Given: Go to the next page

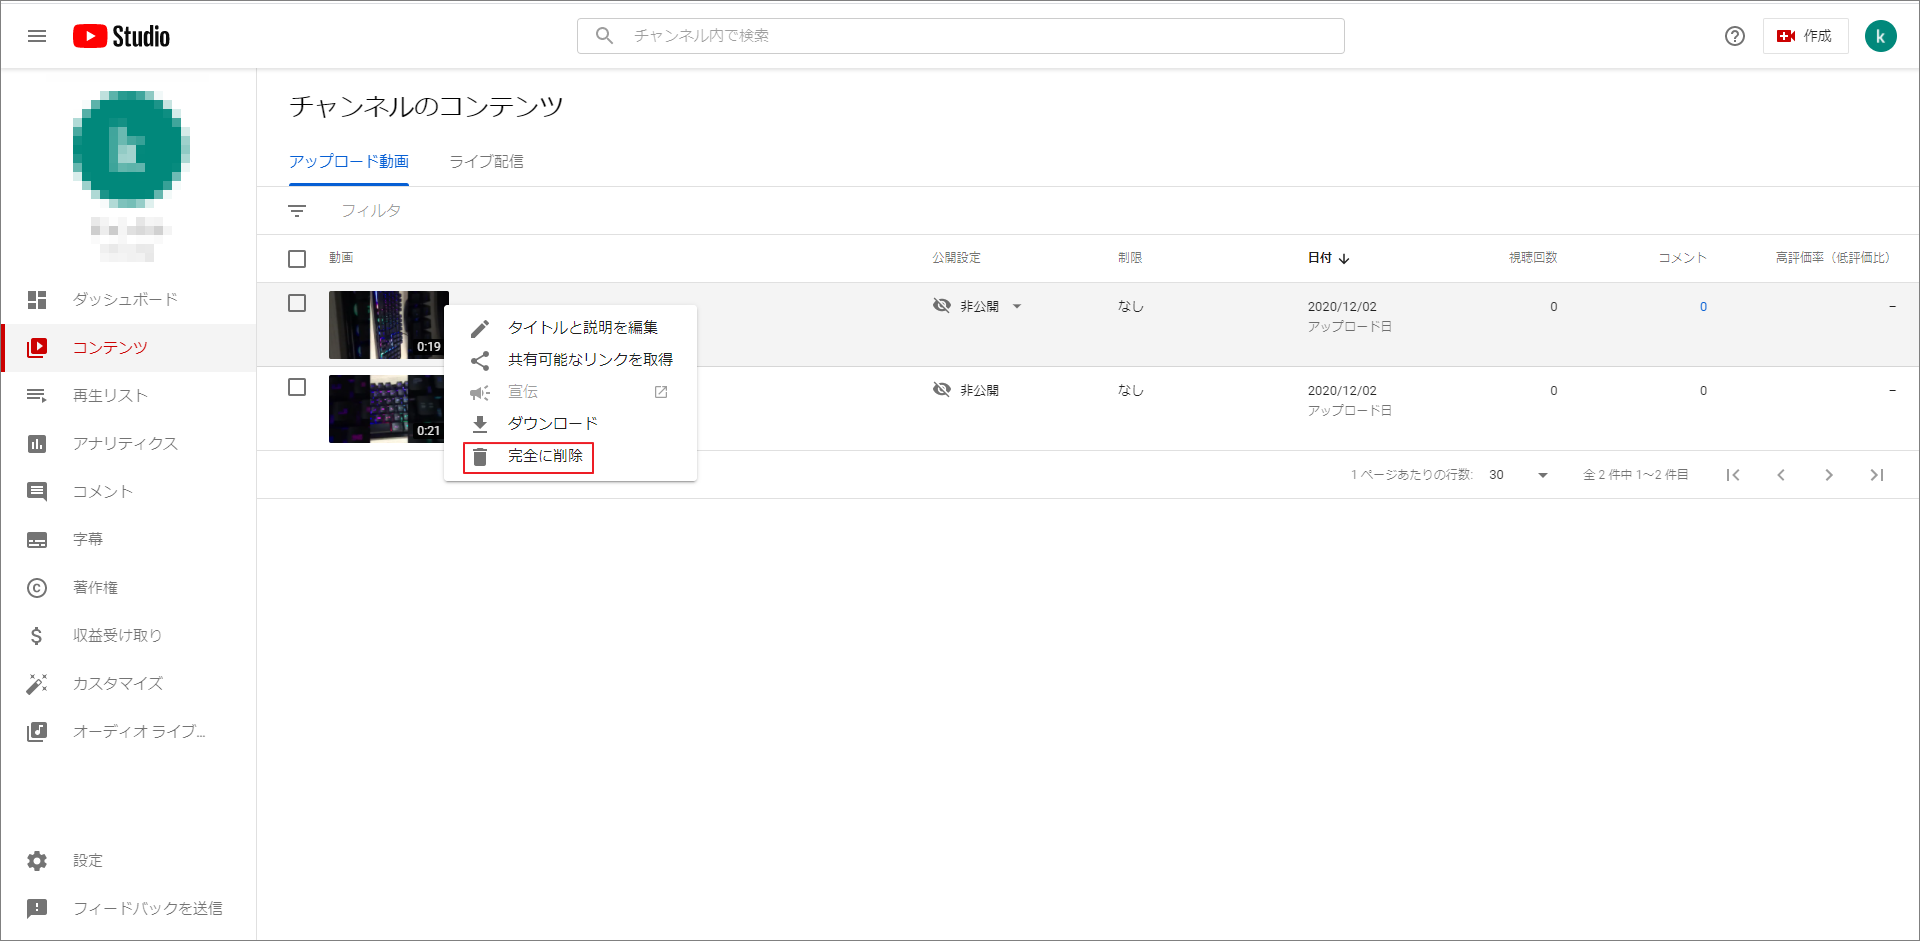Looking at the screenshot, I should [1829, 475].
